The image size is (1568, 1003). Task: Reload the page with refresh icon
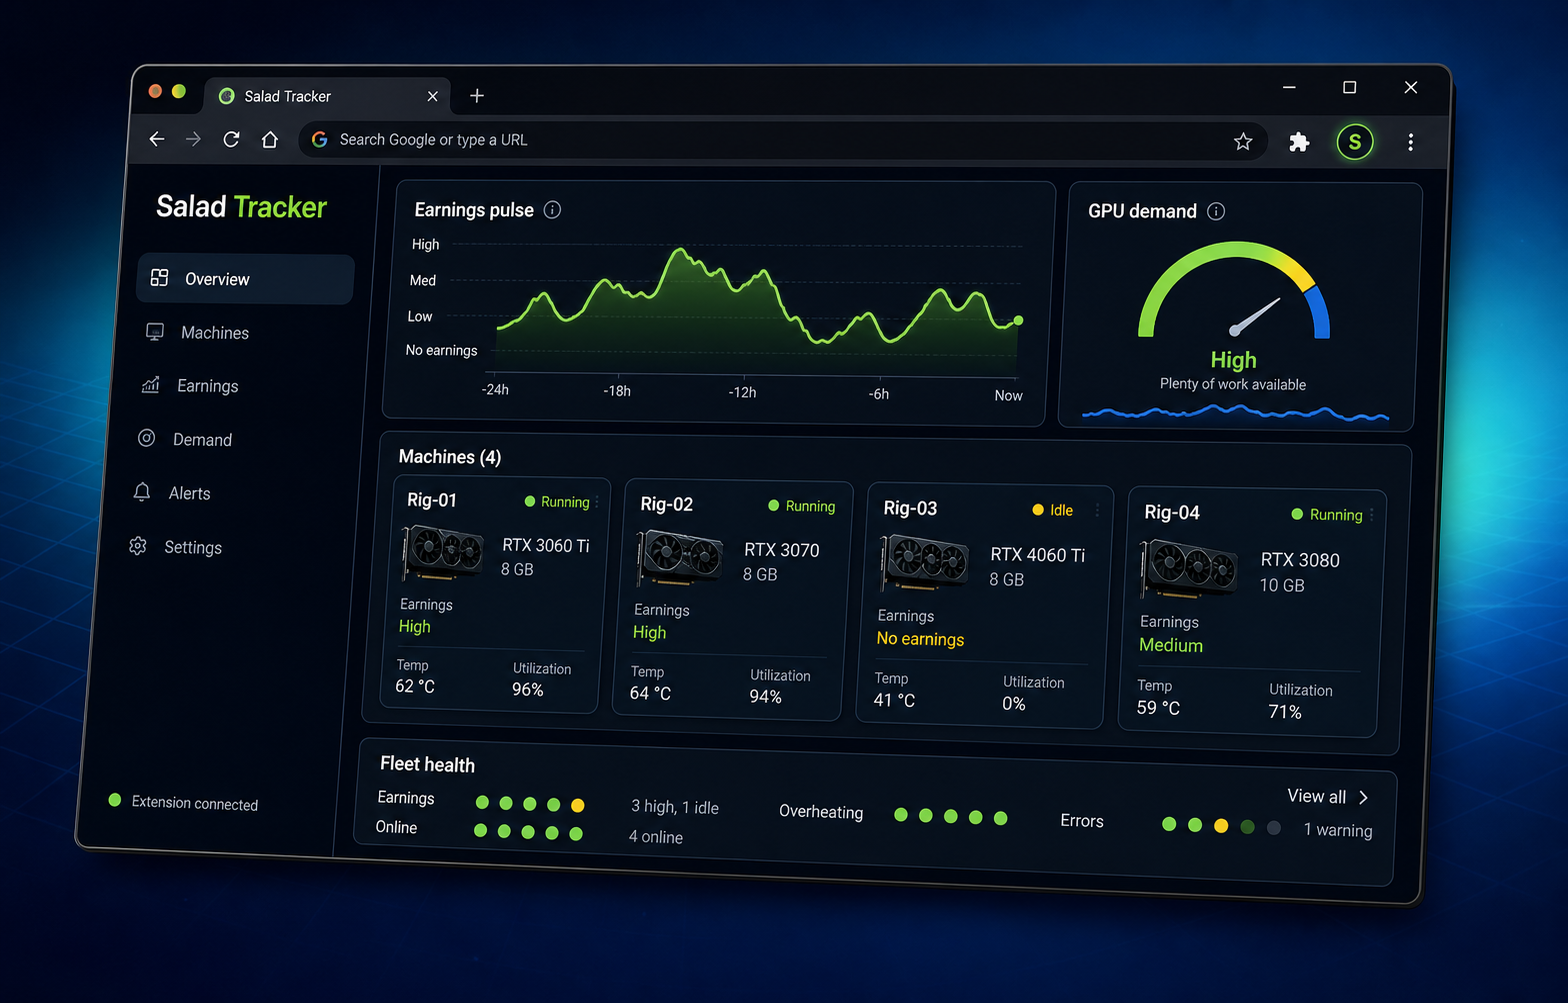[231, 139]
